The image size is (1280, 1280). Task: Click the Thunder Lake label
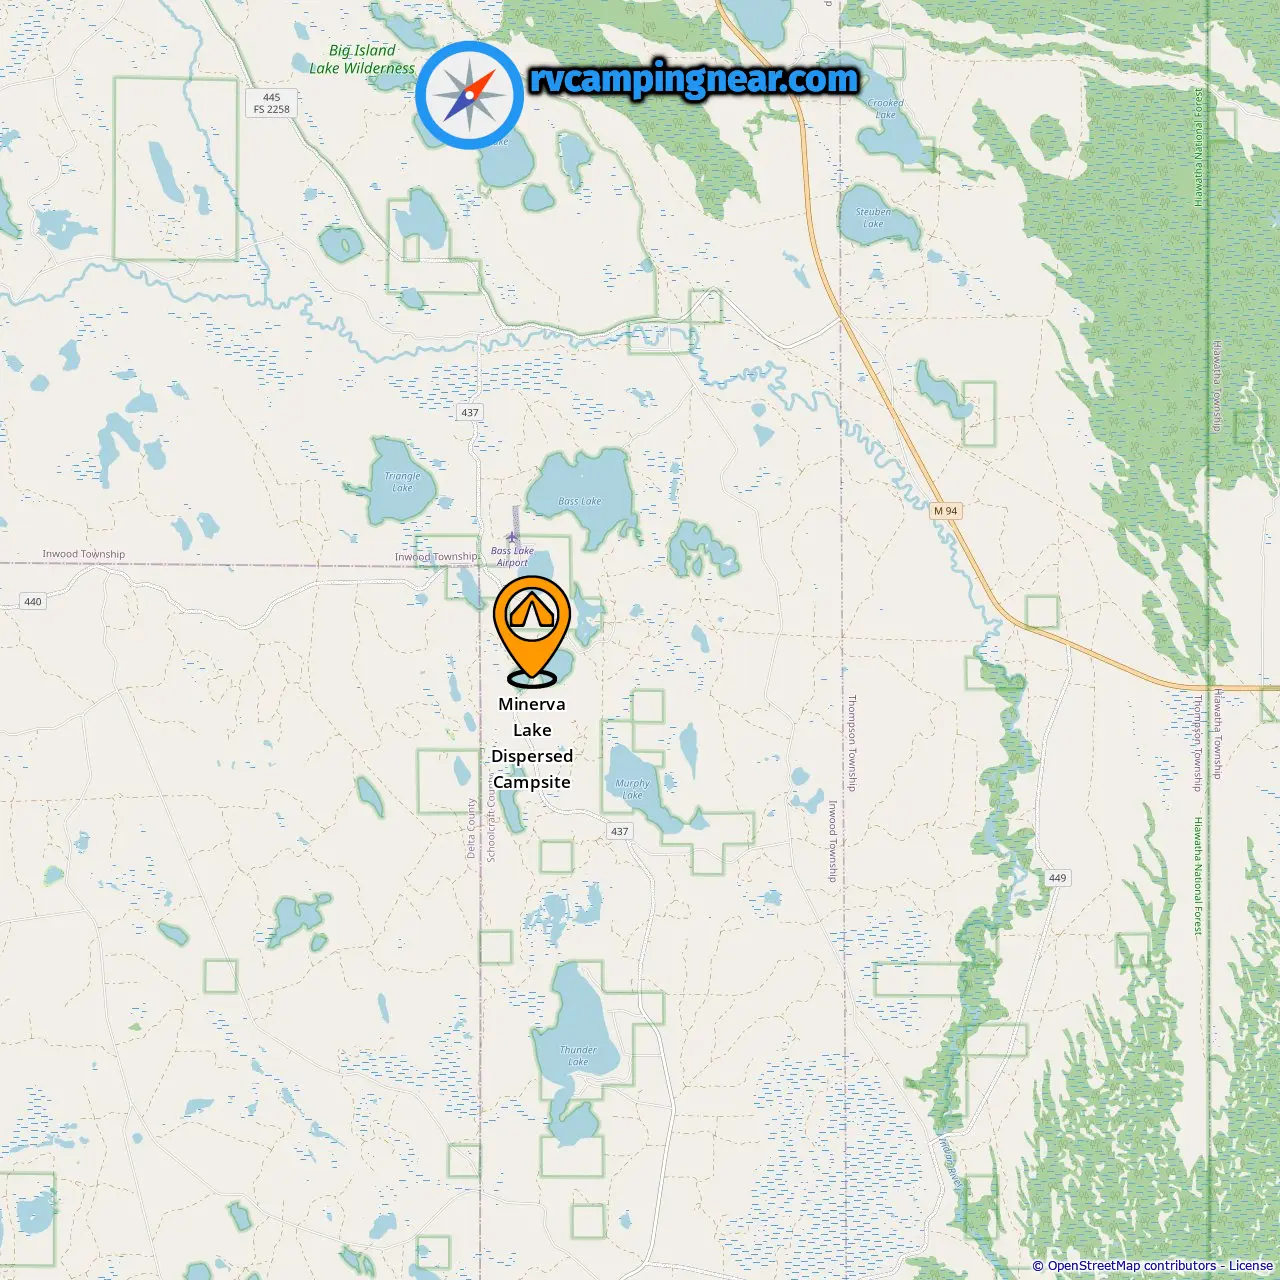pyautogui.click(x=578, y=1056)
